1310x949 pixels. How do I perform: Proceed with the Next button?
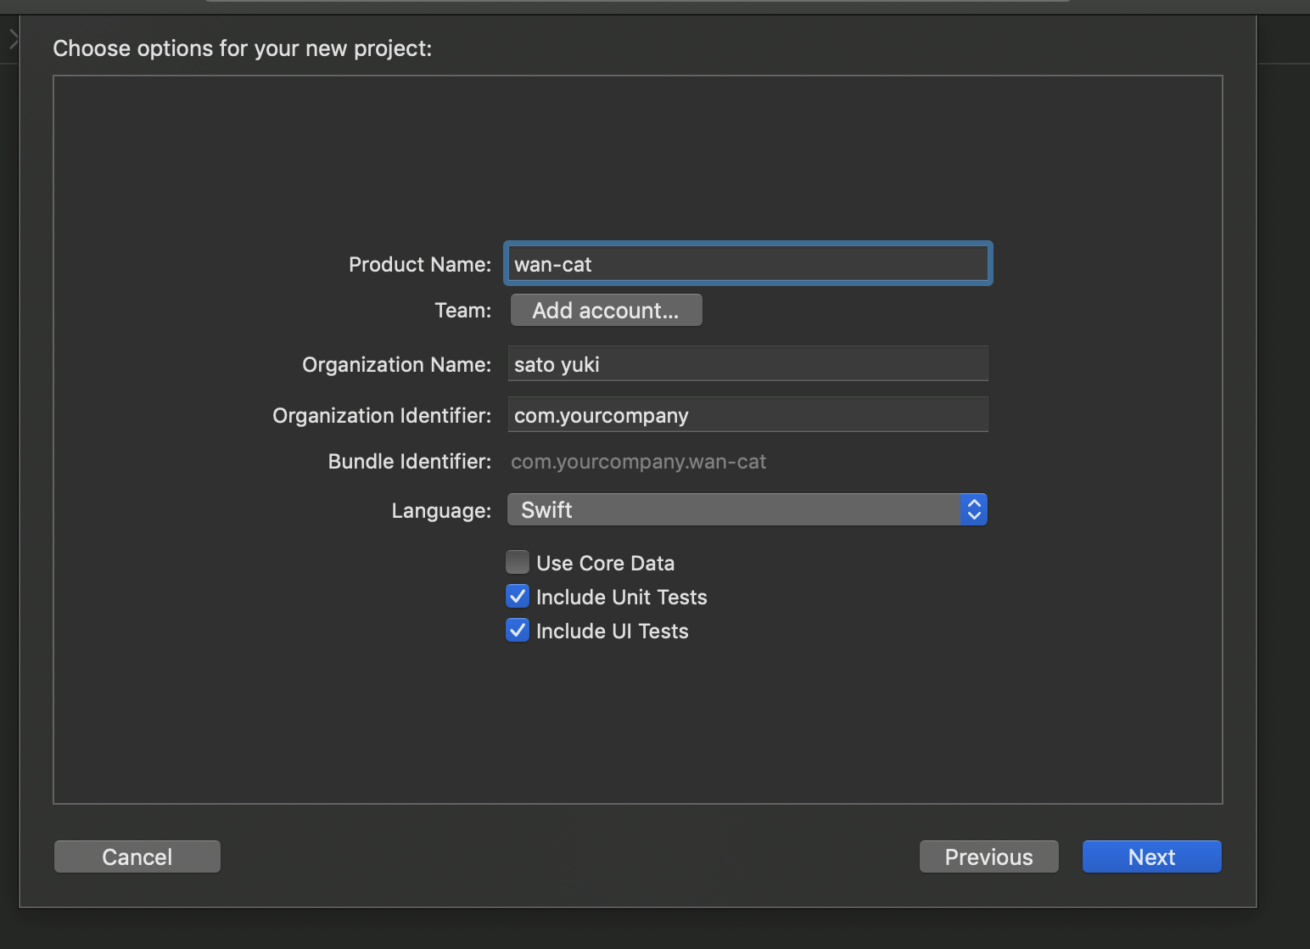tap(1151, 857)
